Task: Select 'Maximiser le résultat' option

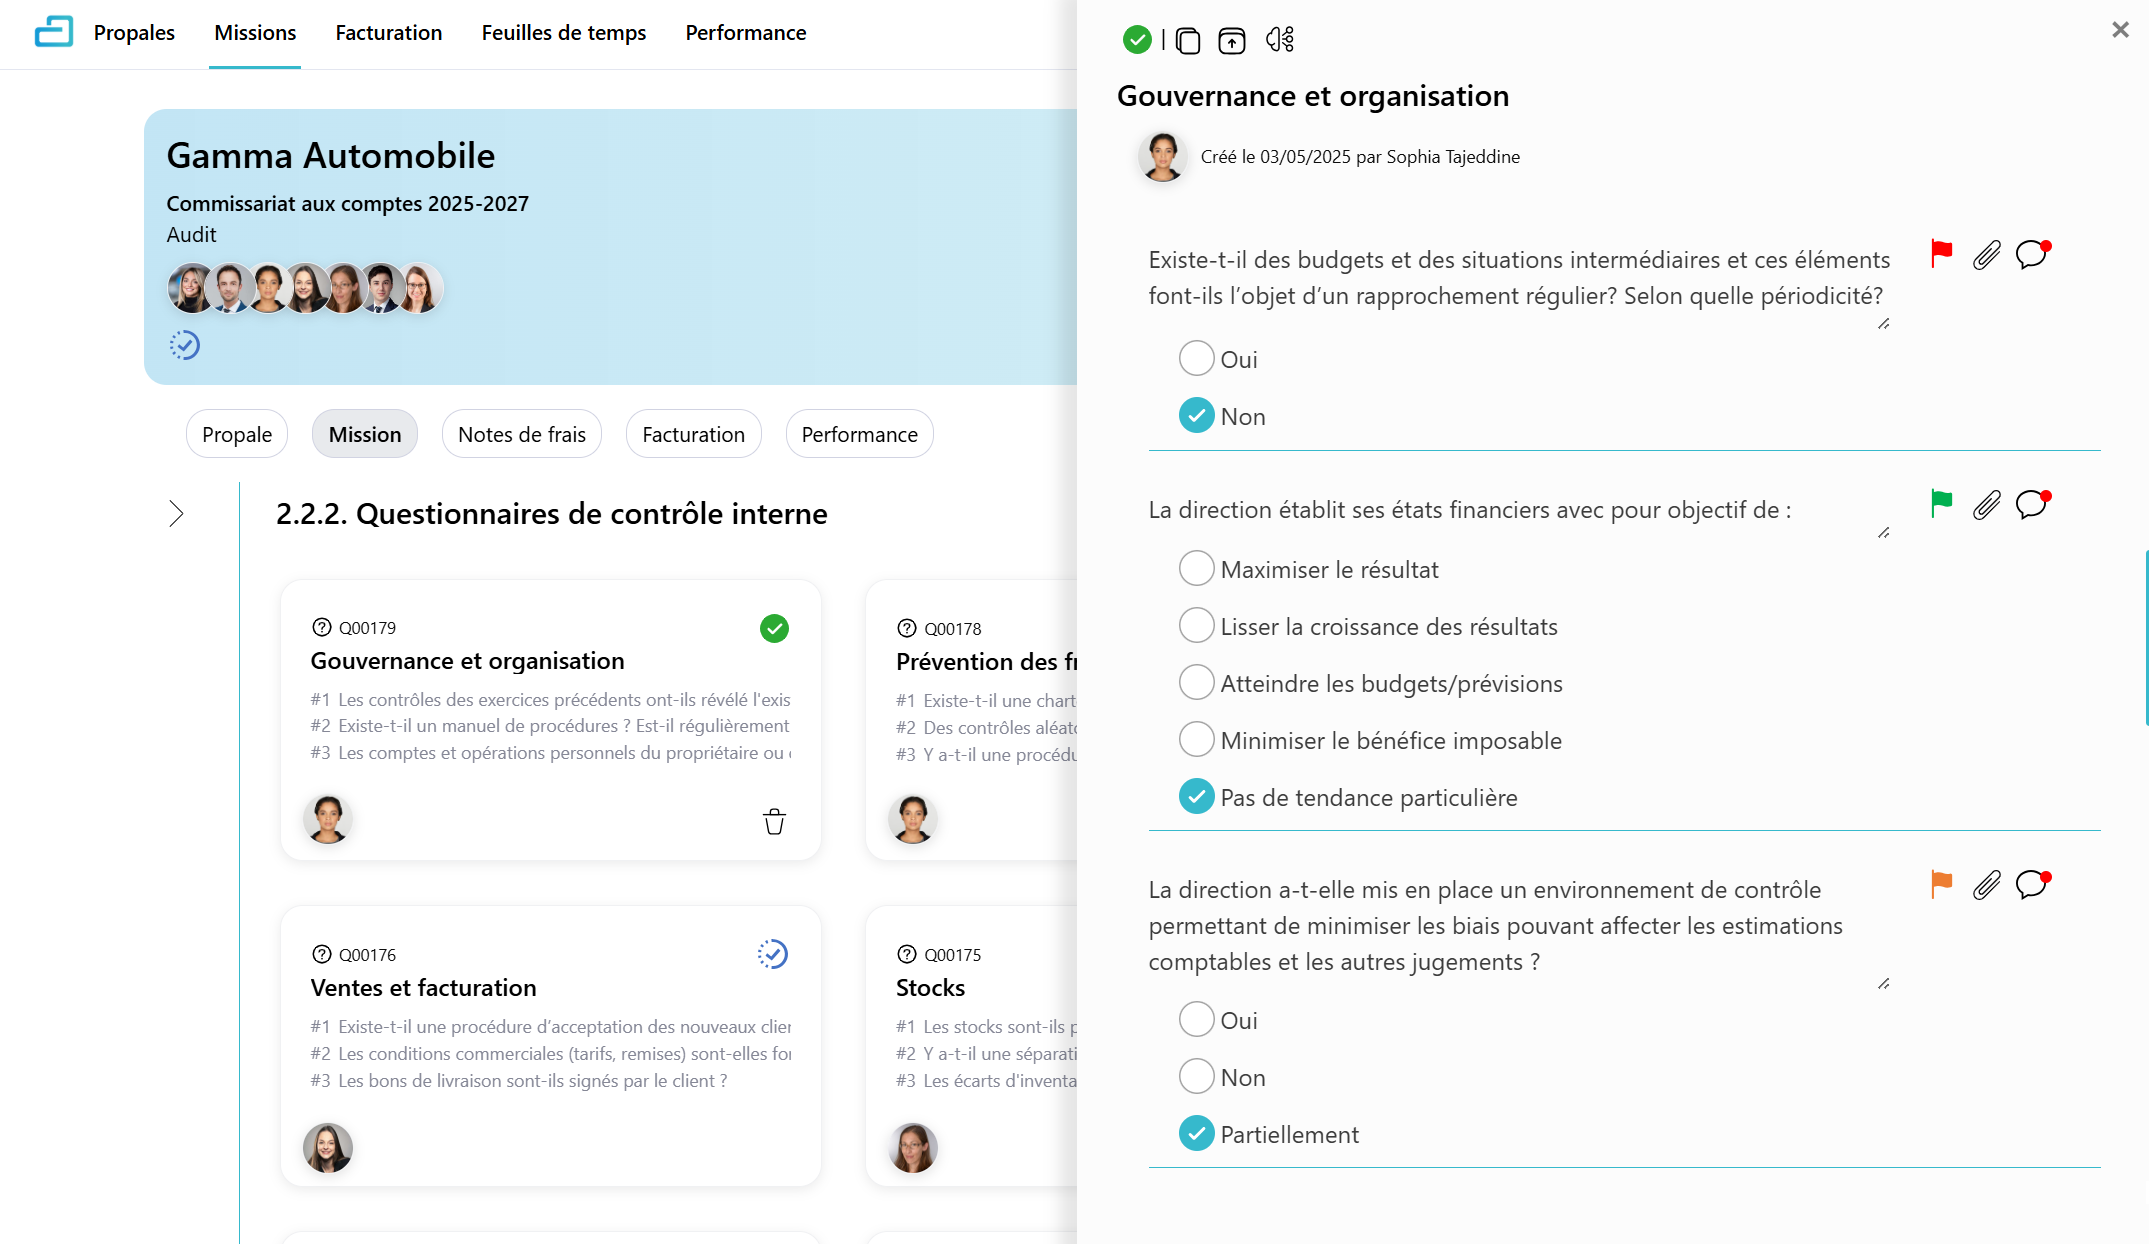Action: pyautogui.click(x=1196, y=569)
